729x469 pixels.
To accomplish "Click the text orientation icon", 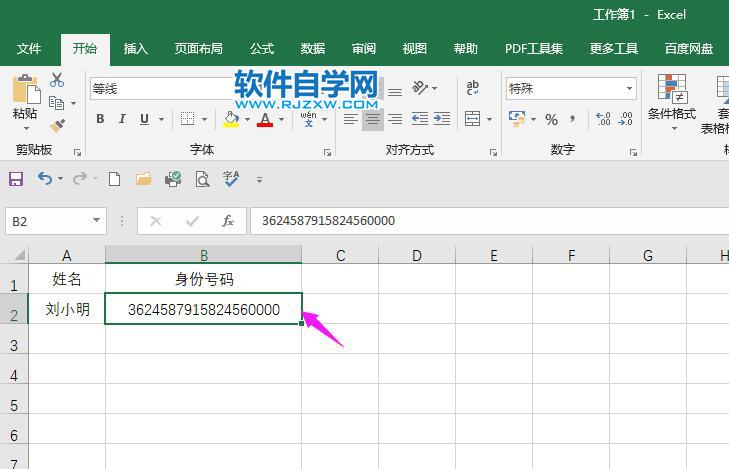I will click(x=420, y=87).
